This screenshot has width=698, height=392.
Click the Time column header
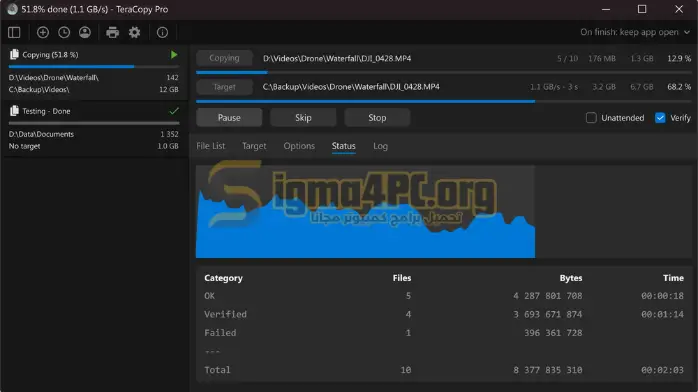click(x=673, y=278)
